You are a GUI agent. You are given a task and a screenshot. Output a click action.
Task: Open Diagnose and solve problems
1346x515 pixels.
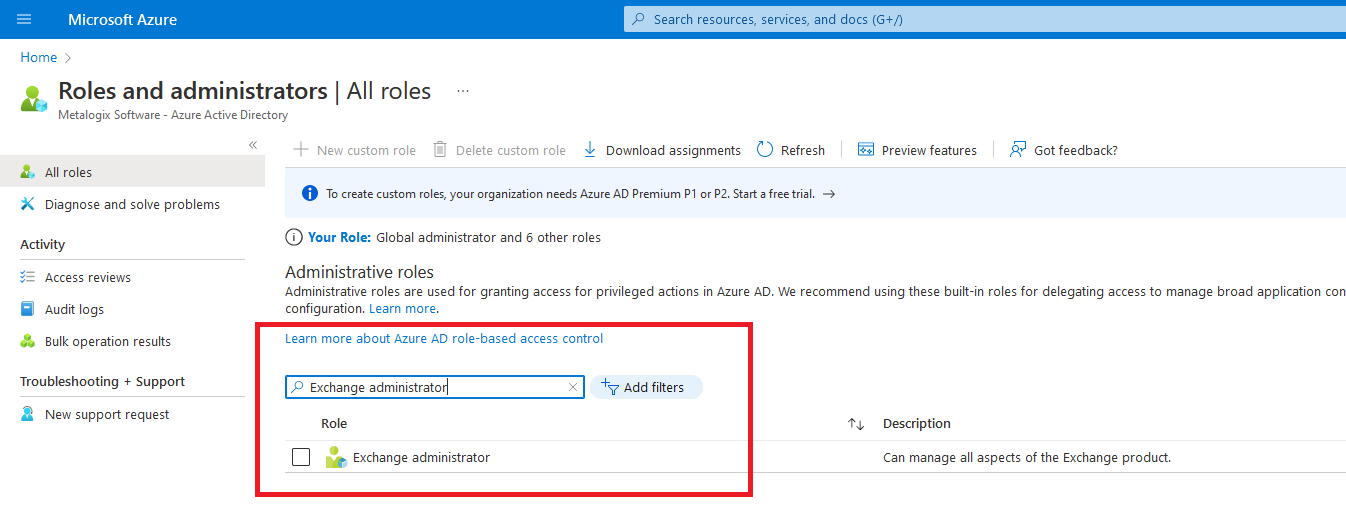(132, 204)
